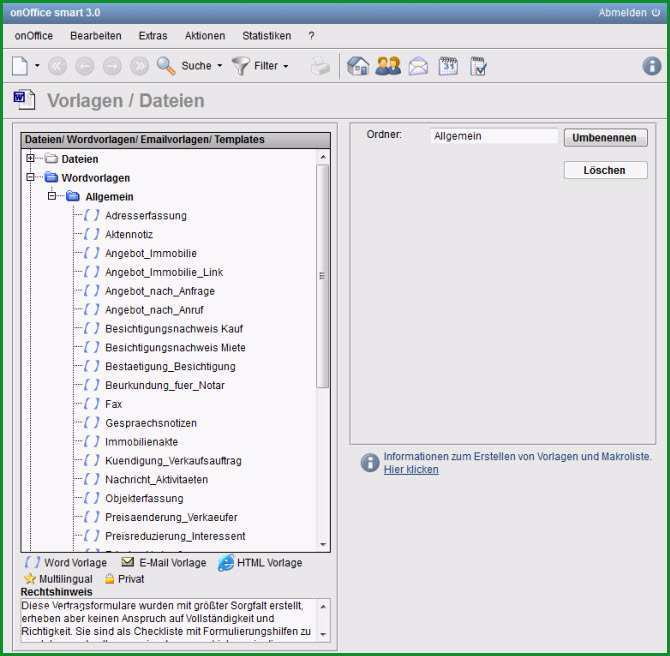Click the print icon in toolbar
Viewport: 670px width, 656px height.
pos(320,66)
